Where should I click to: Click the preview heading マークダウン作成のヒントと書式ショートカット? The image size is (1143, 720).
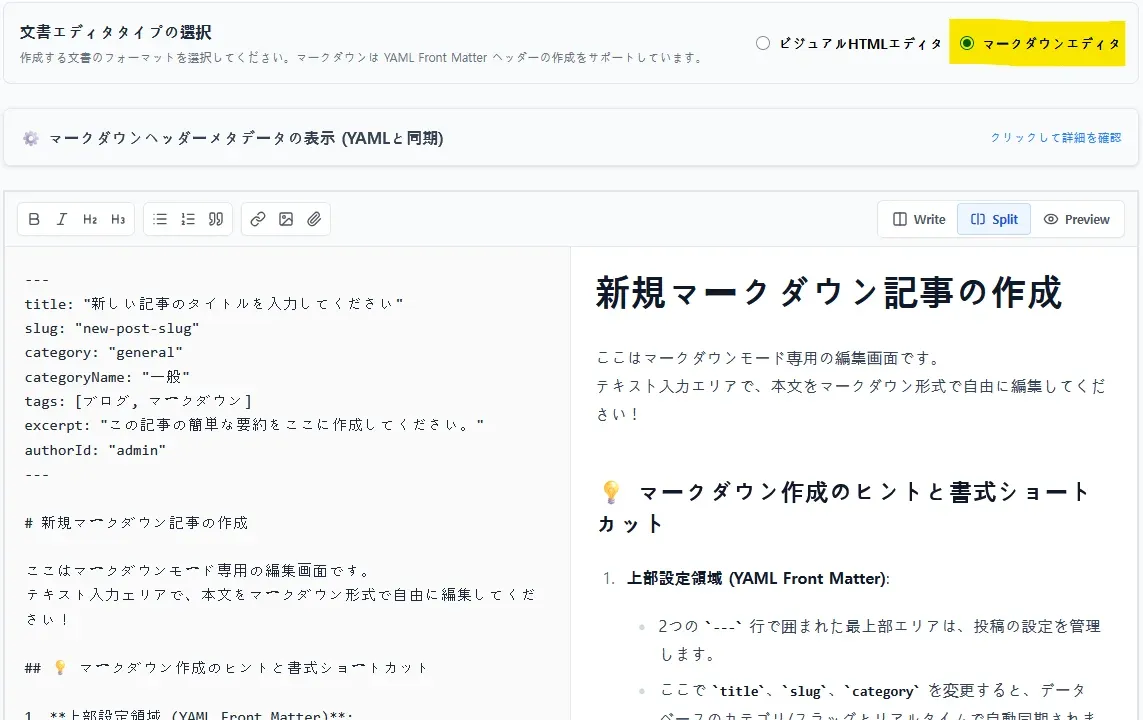[x=844, y=508]
